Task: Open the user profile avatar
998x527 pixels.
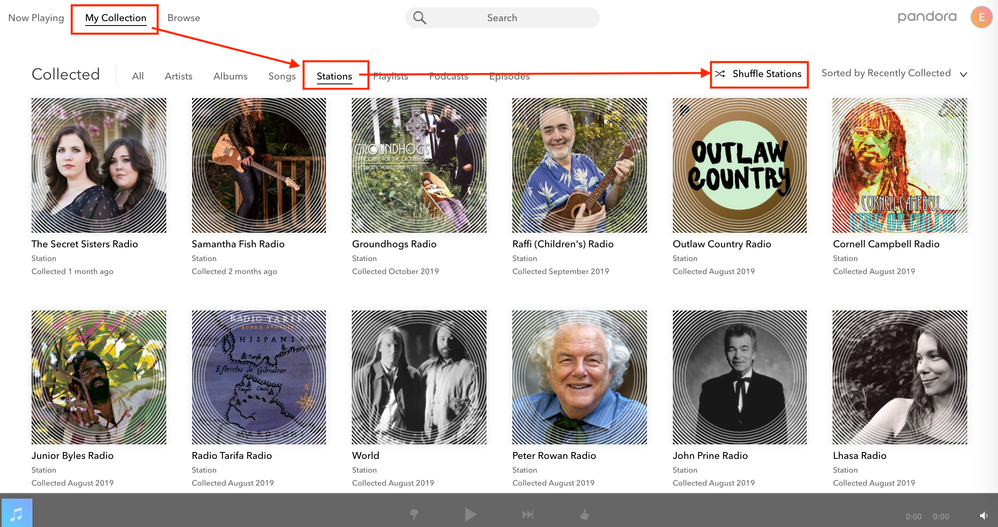Action: click(x=981, y=17)
